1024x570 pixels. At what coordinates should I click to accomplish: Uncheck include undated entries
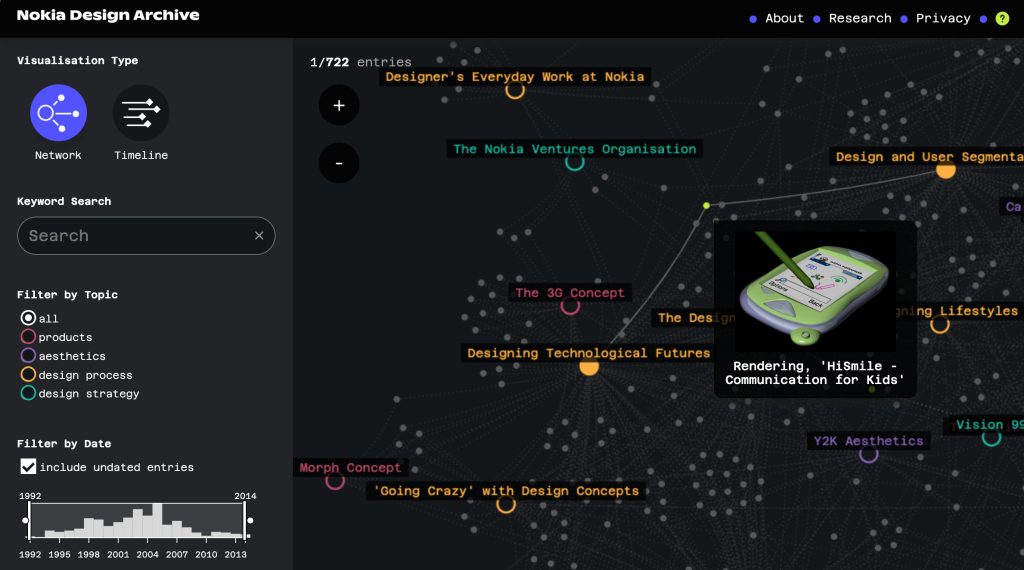(28, 467)
